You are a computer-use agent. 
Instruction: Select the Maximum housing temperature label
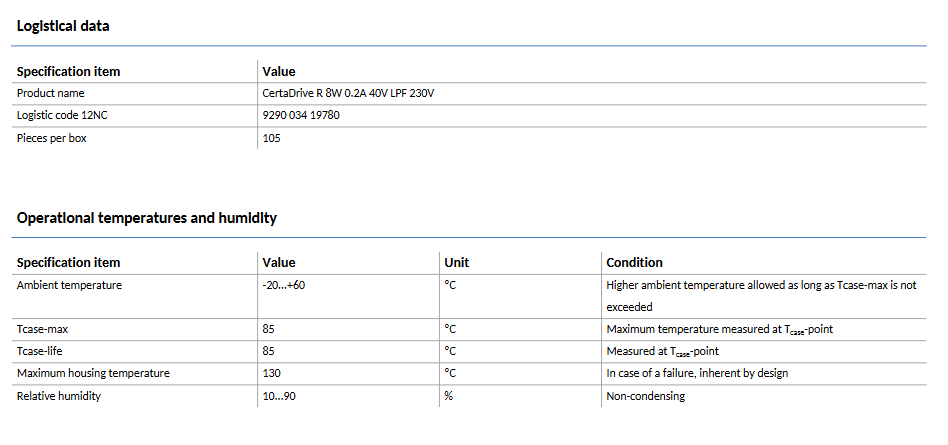coord(93,373)
